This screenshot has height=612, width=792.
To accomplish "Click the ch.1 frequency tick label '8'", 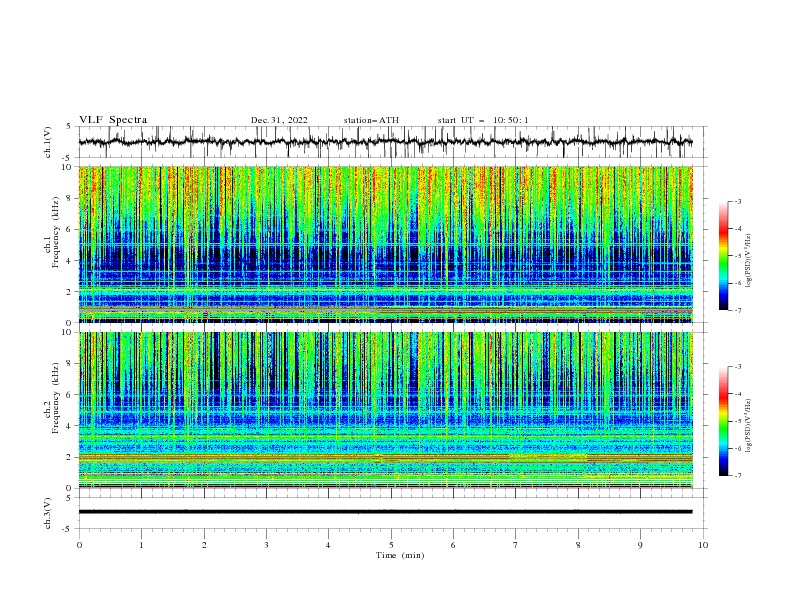I will click(x=69, y=198).
